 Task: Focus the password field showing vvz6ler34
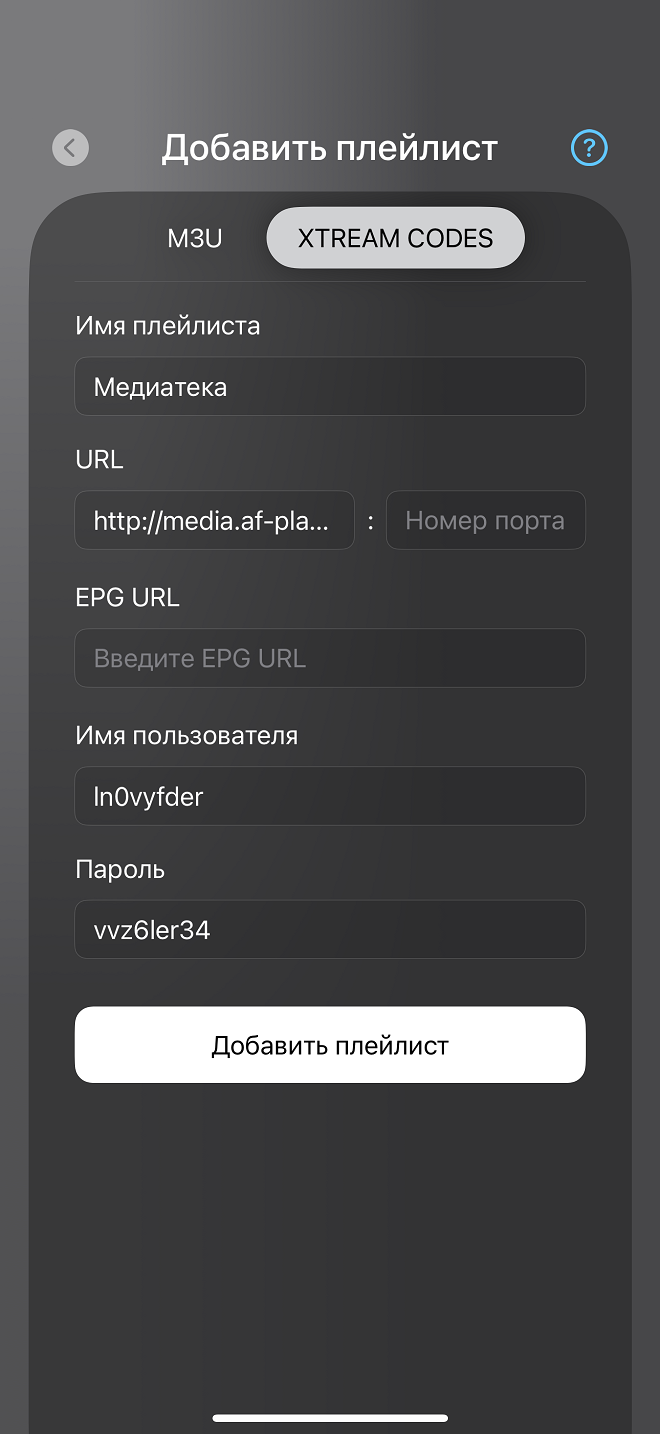(x=330, y=930)
